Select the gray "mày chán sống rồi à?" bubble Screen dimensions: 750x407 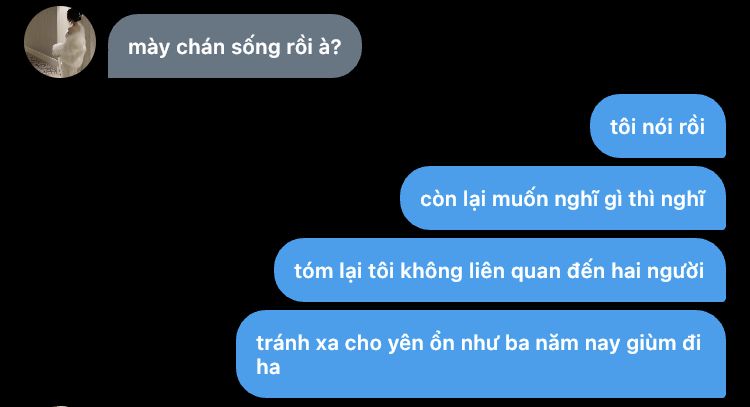pyautogui.click(x=235, y=46)
